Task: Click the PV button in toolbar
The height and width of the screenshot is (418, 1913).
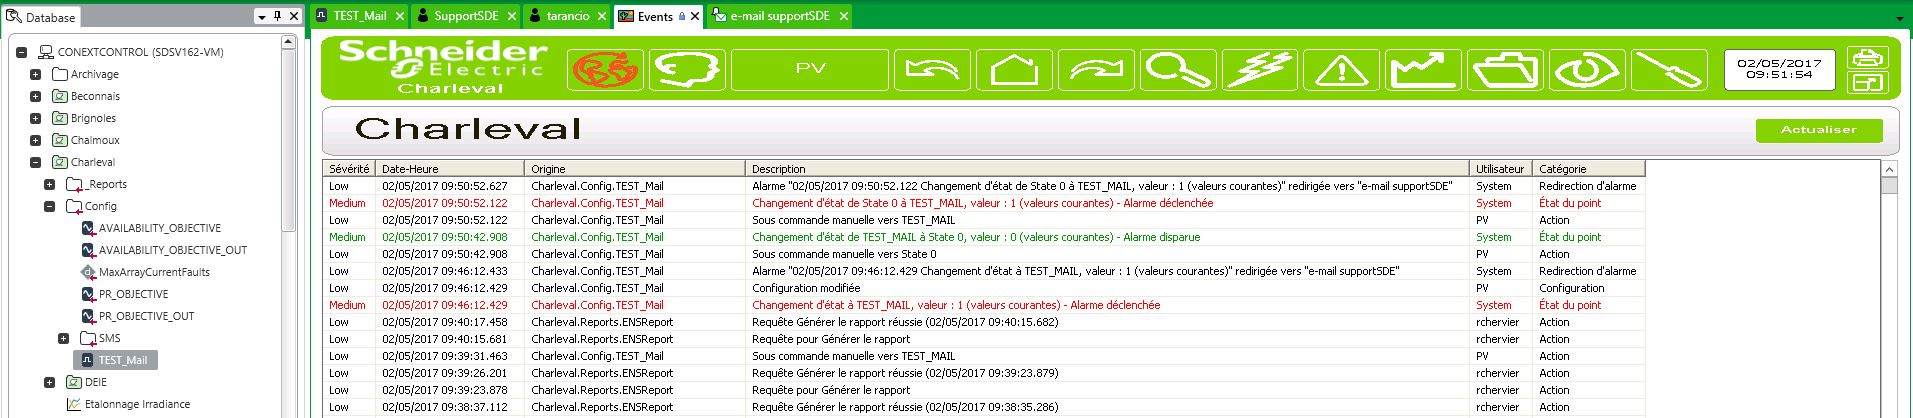Action: pyautogui.click(x=810, y=70)
